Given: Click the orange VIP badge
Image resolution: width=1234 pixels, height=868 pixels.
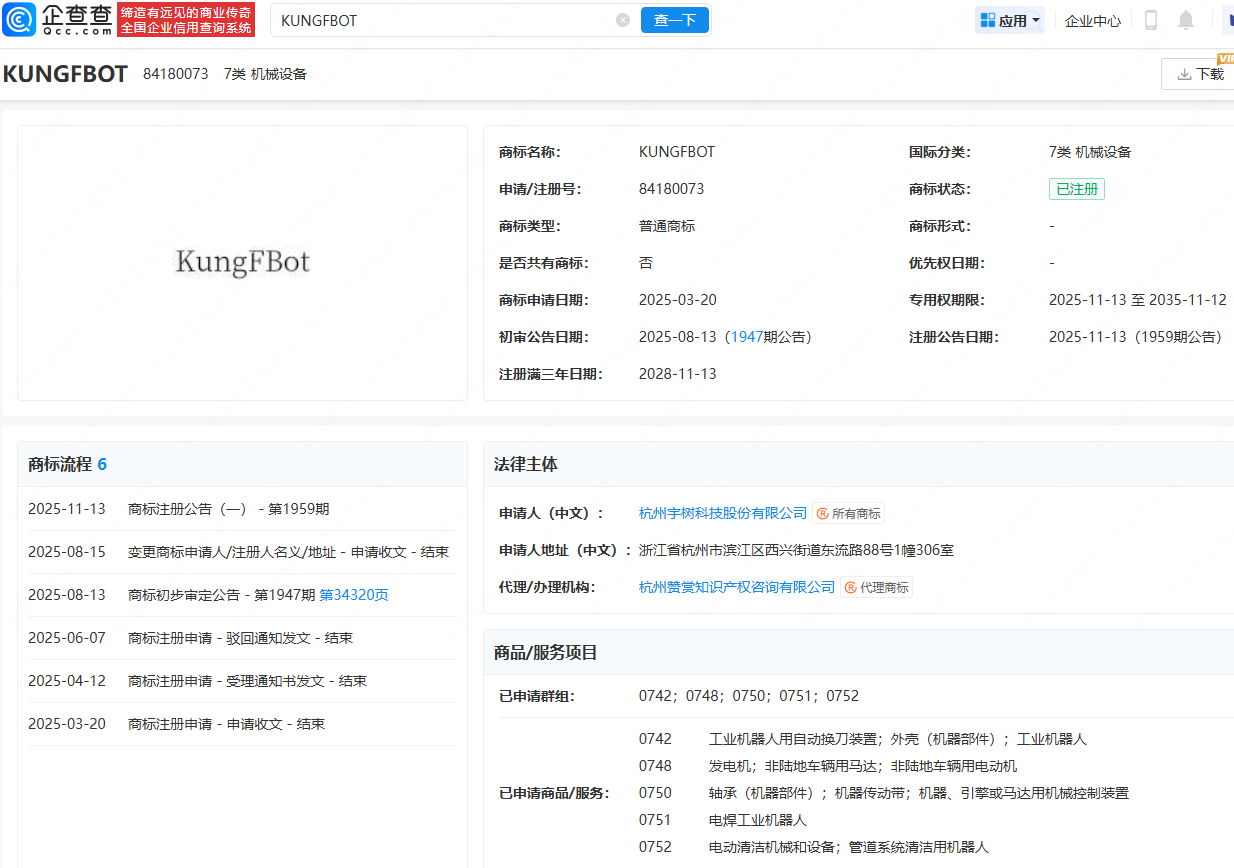Looking at the screenshot, I should point(1226,58).
